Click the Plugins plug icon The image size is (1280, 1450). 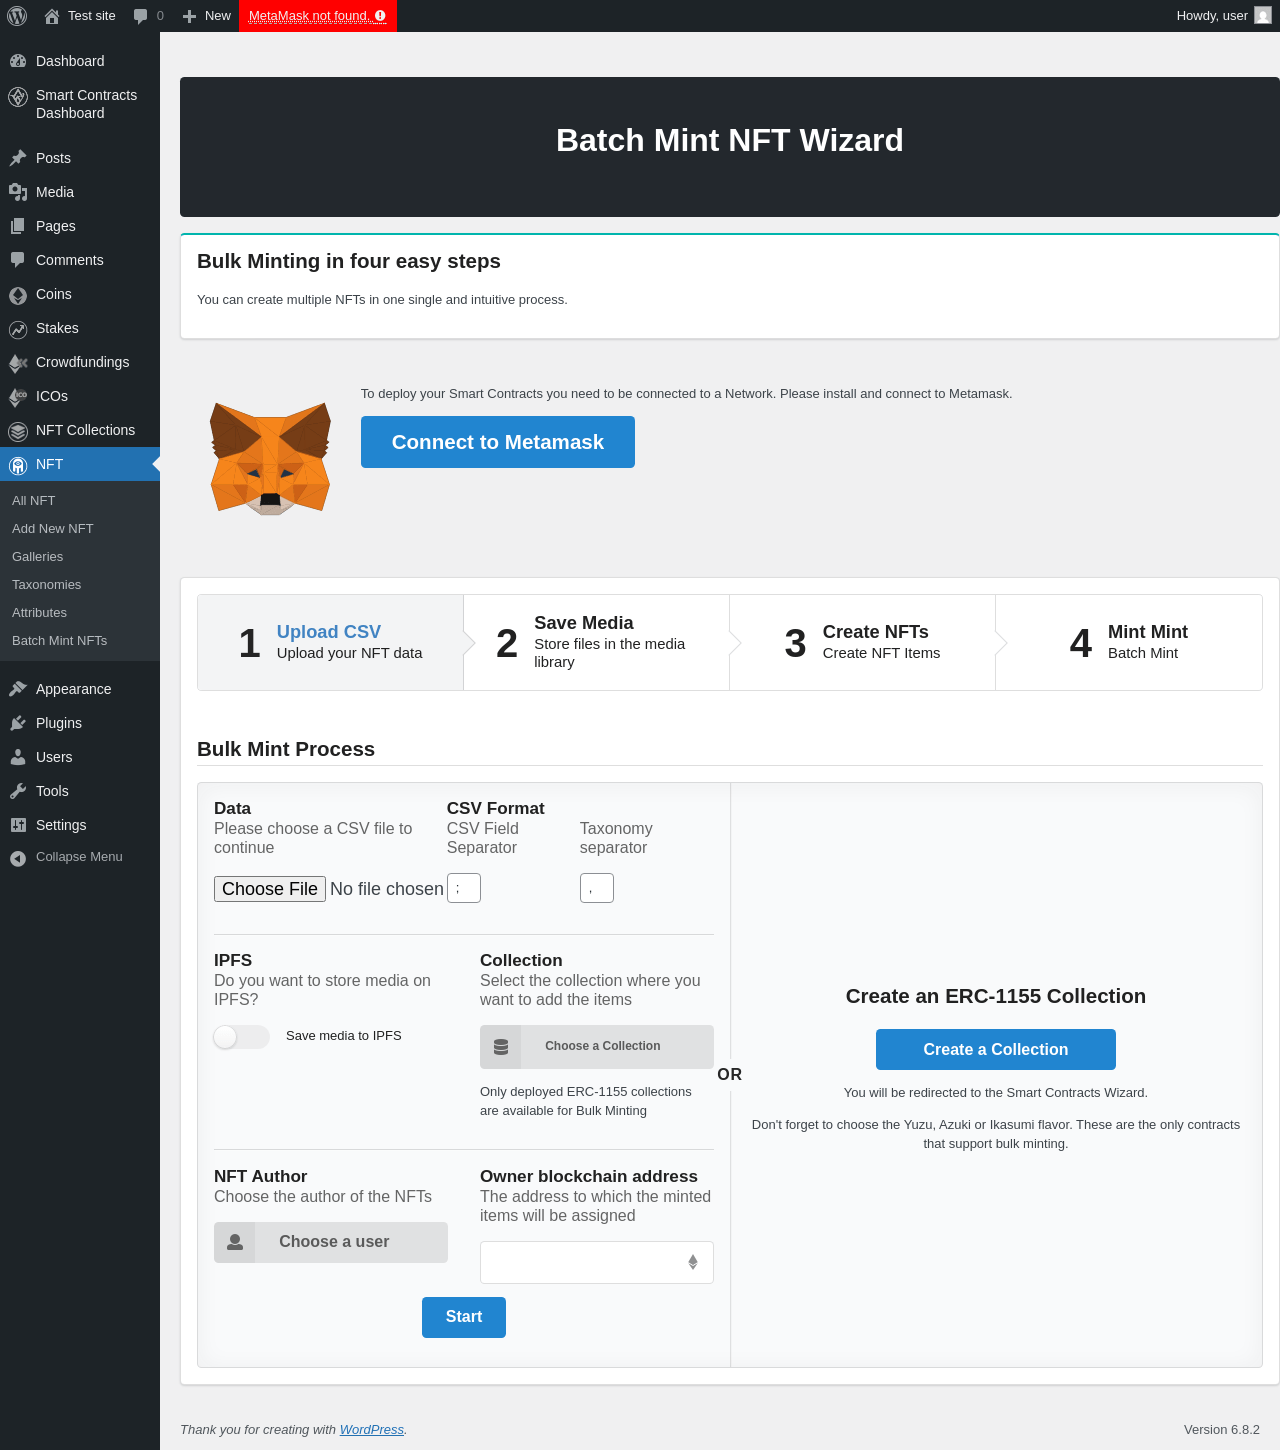point(18,723)
